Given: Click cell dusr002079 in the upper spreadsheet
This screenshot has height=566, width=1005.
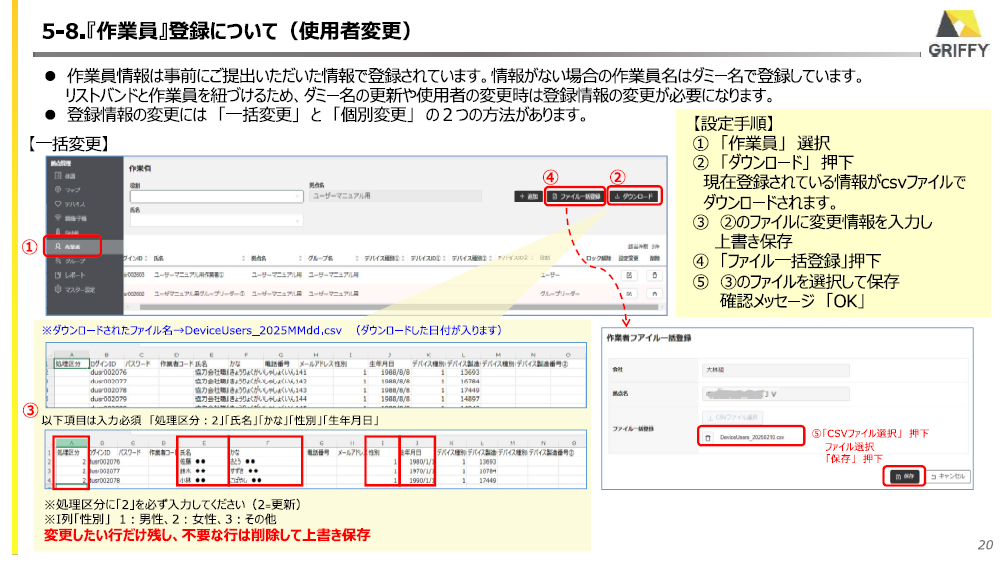Looking at the screenshot, I should coord(108,399).
